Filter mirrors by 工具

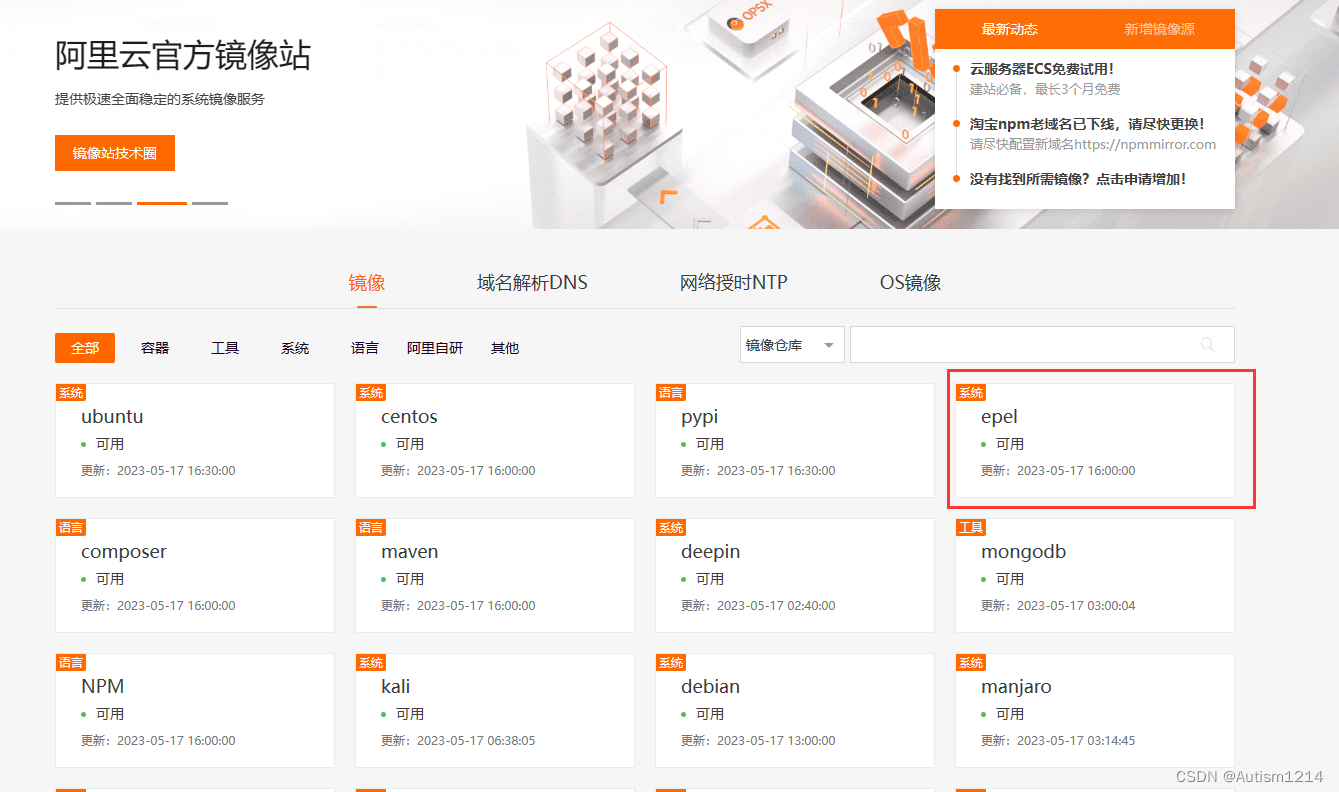(225, 348)
